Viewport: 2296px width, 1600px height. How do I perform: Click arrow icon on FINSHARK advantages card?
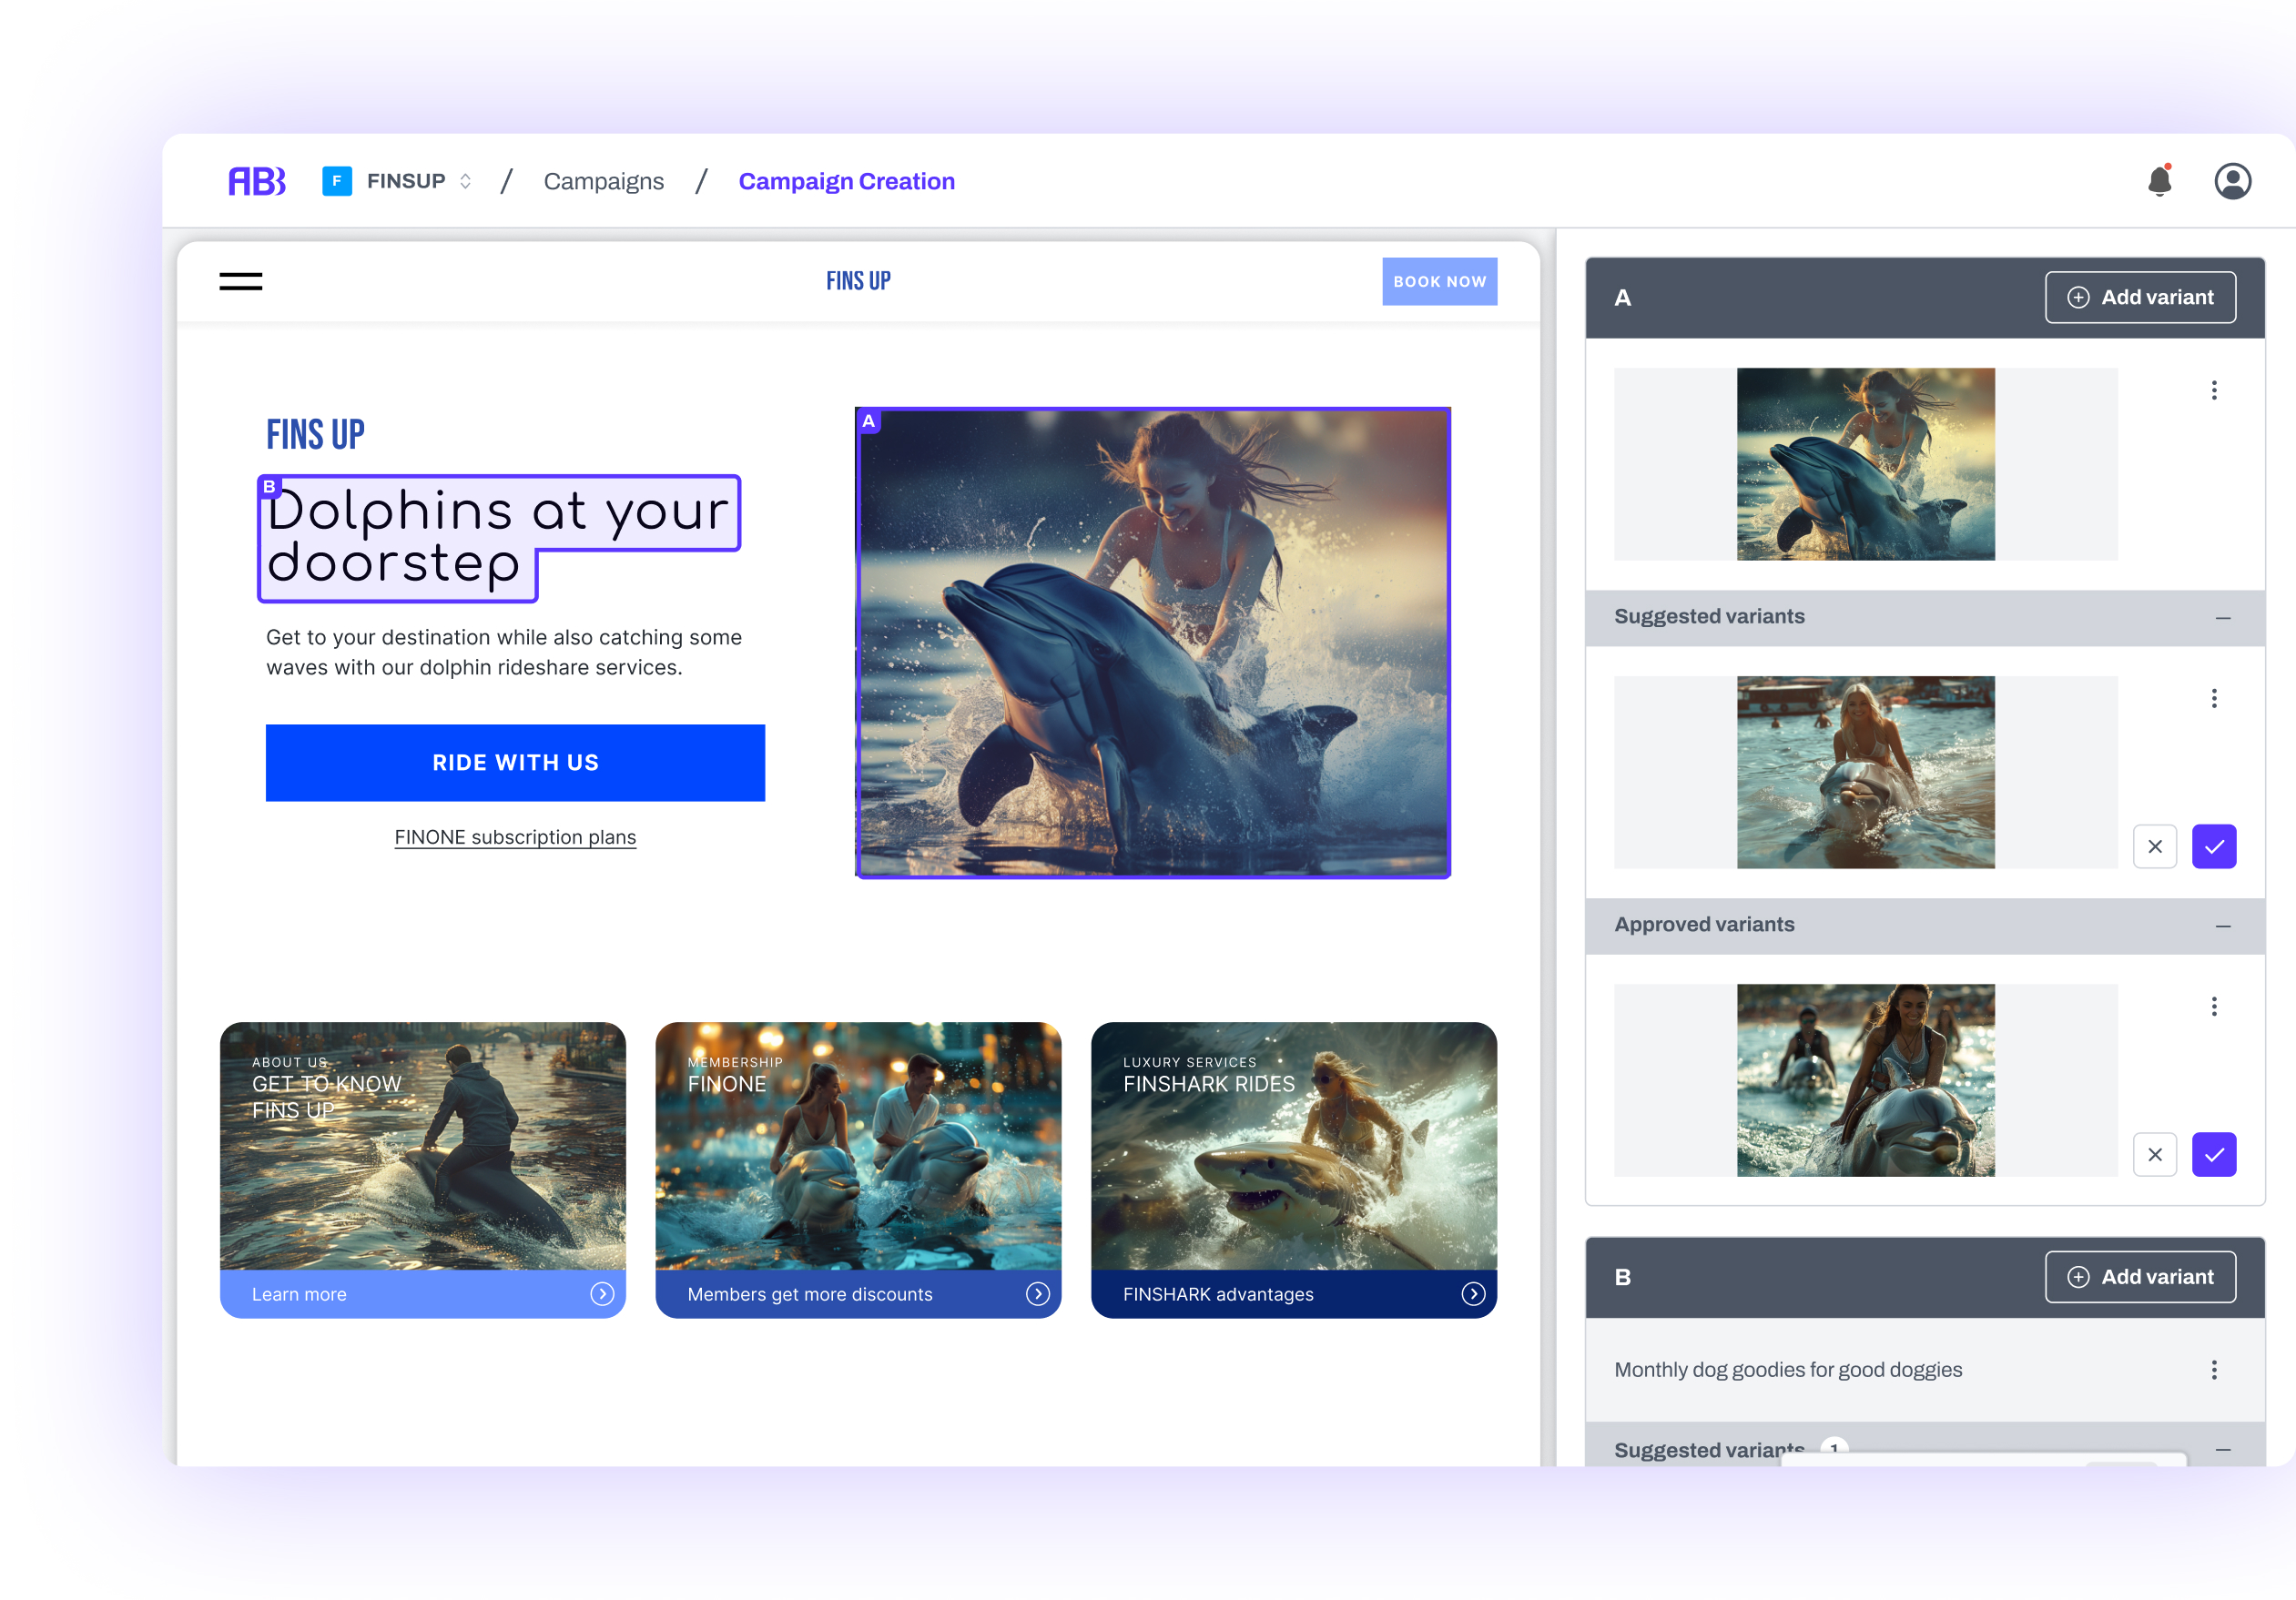click(x=1472, y=1294)
